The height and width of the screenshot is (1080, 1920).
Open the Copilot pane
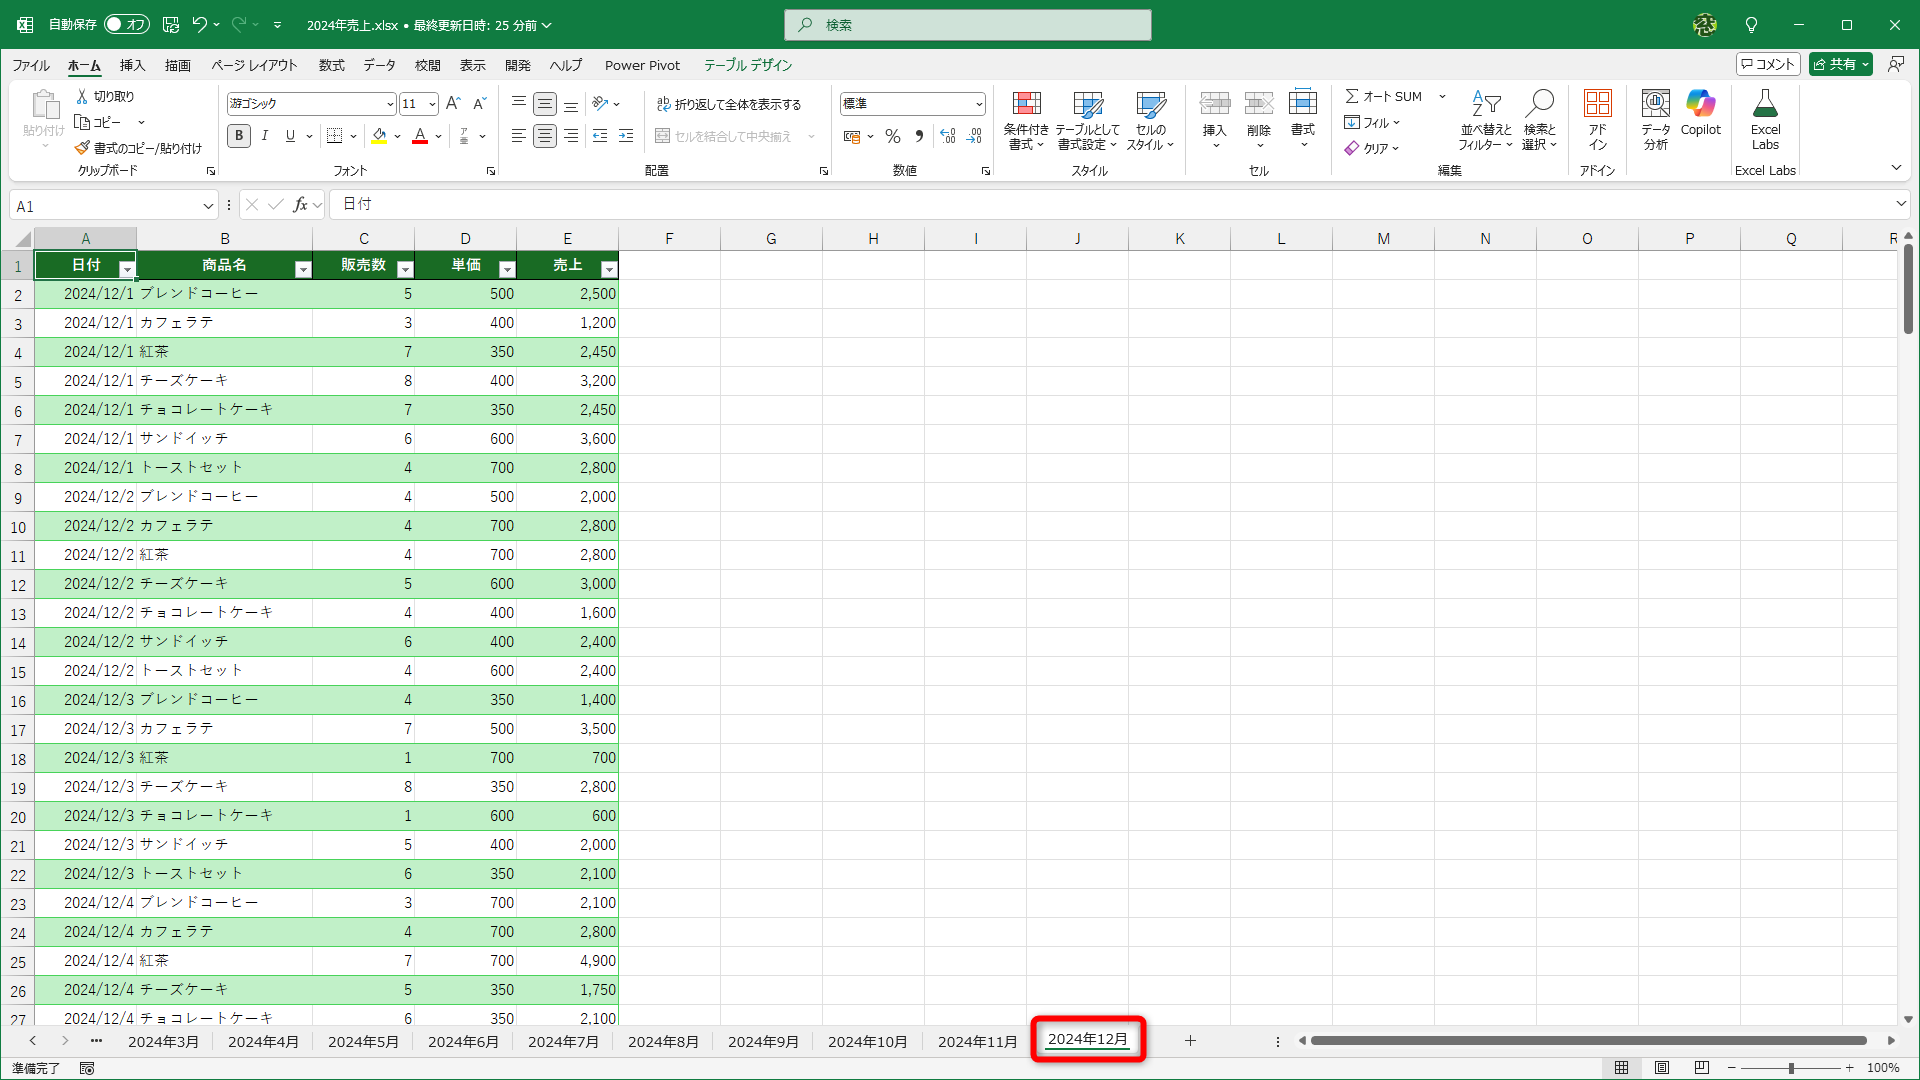point(1700,113)
